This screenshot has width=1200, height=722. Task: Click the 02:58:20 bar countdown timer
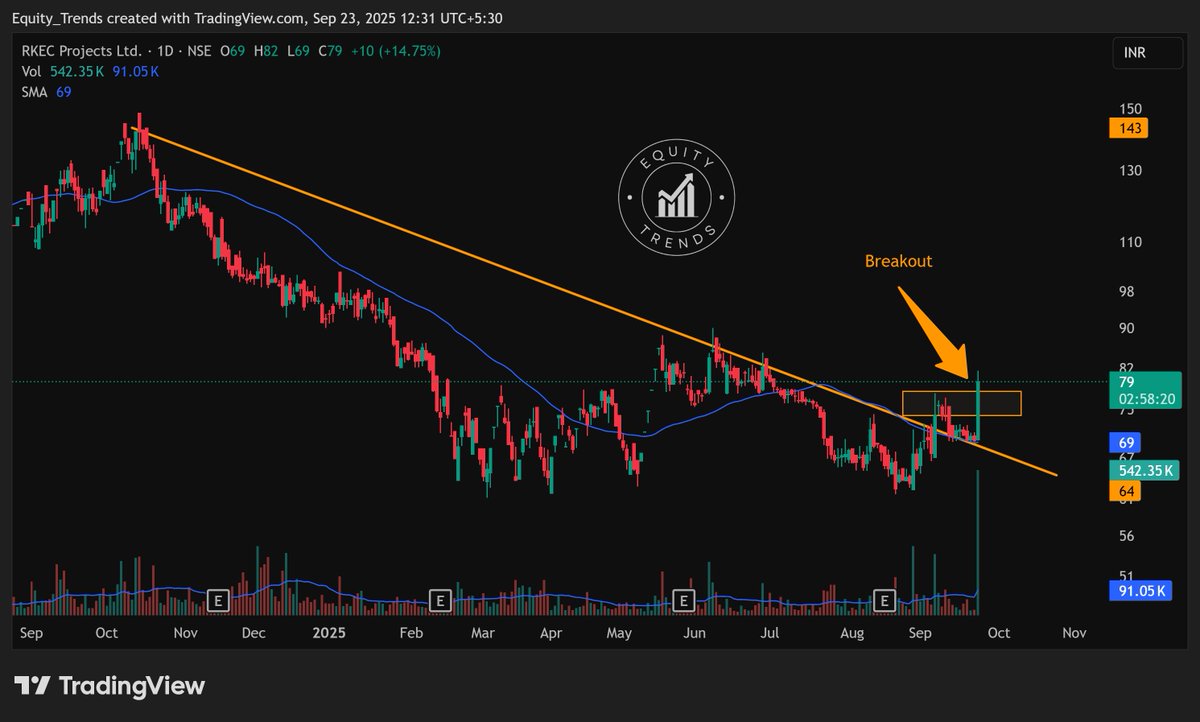[1146, 398]
